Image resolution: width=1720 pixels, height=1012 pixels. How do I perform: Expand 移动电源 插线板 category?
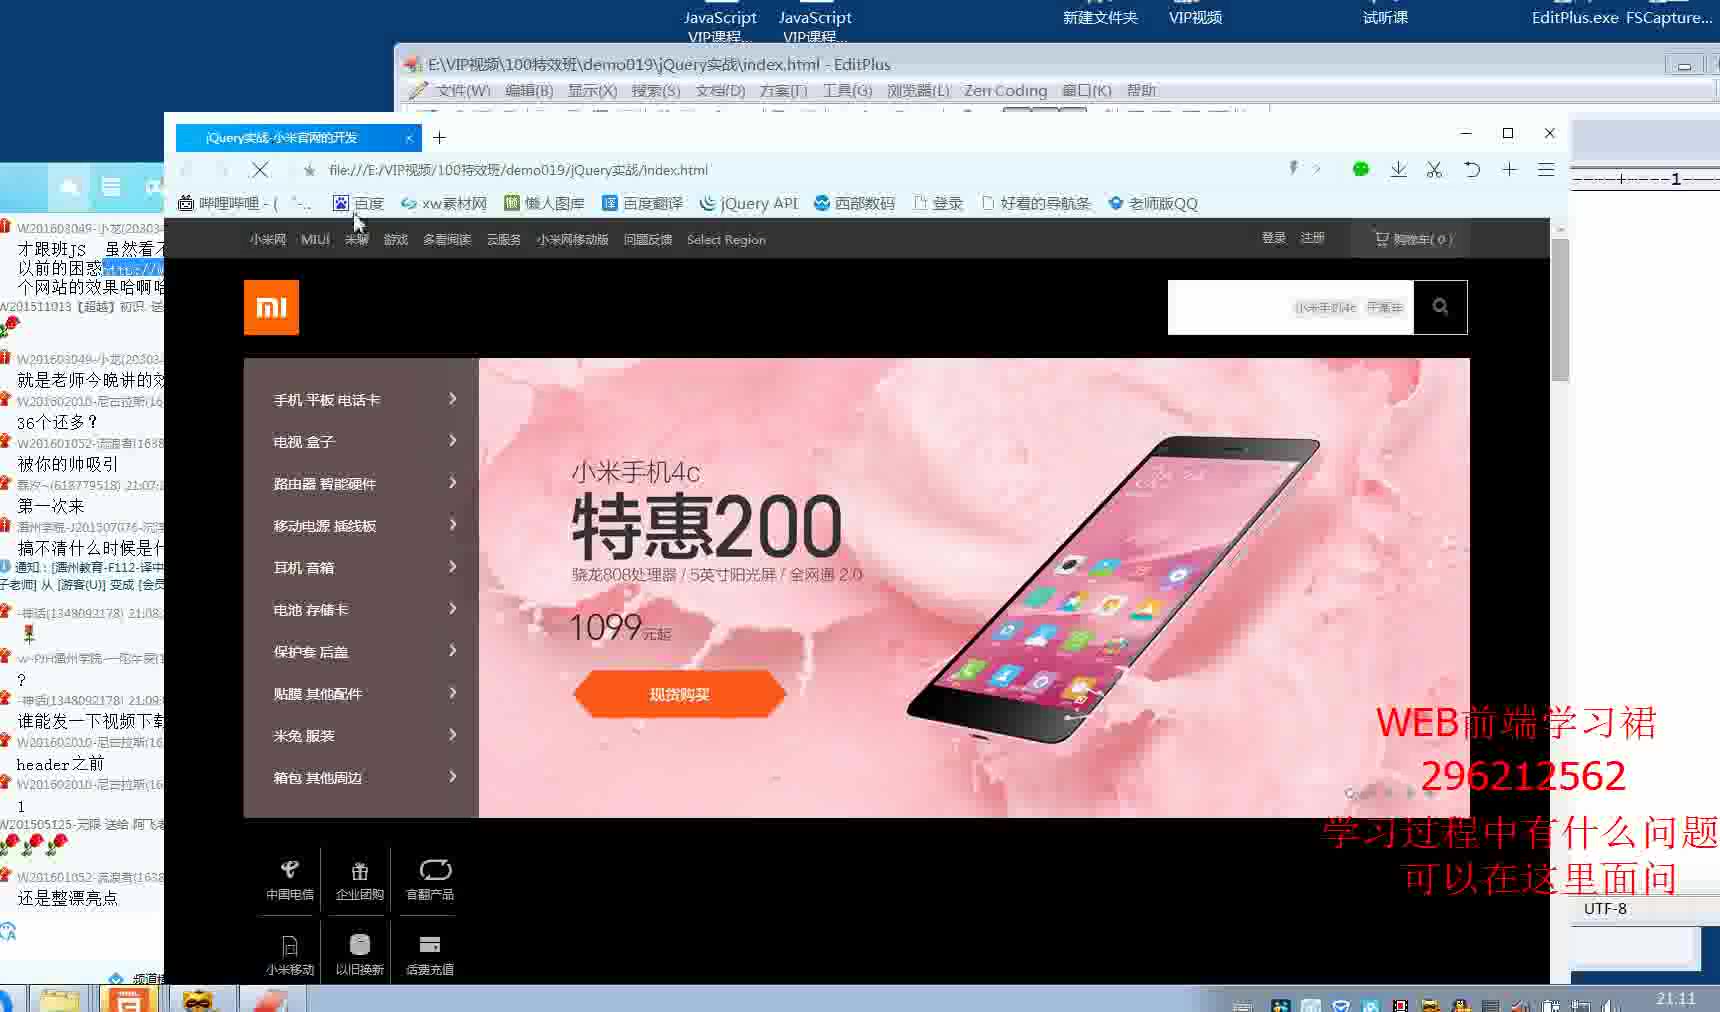tap(361, 526)
